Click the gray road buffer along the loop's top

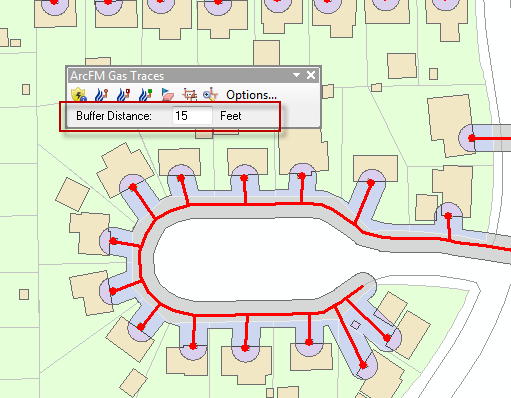253,212
